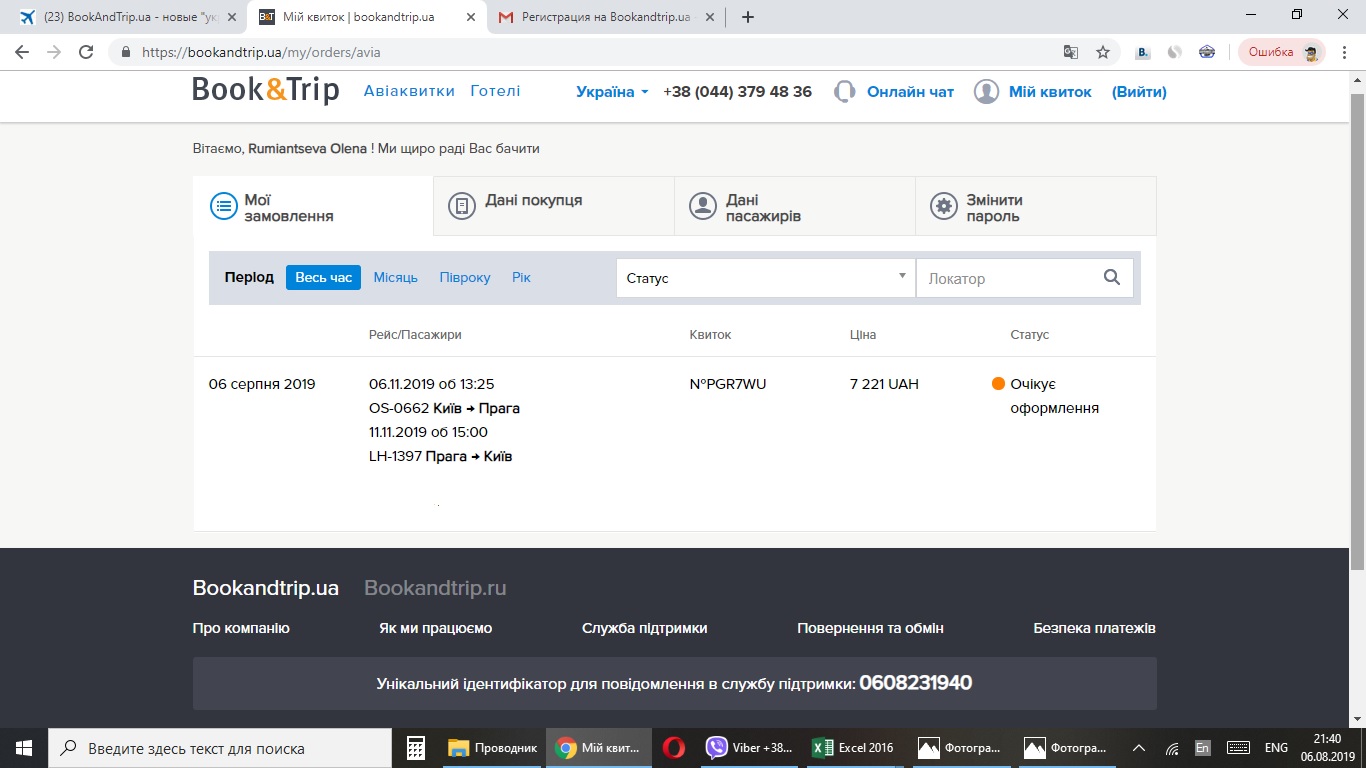Expand the Україна country selector

(x=612, y=92)
